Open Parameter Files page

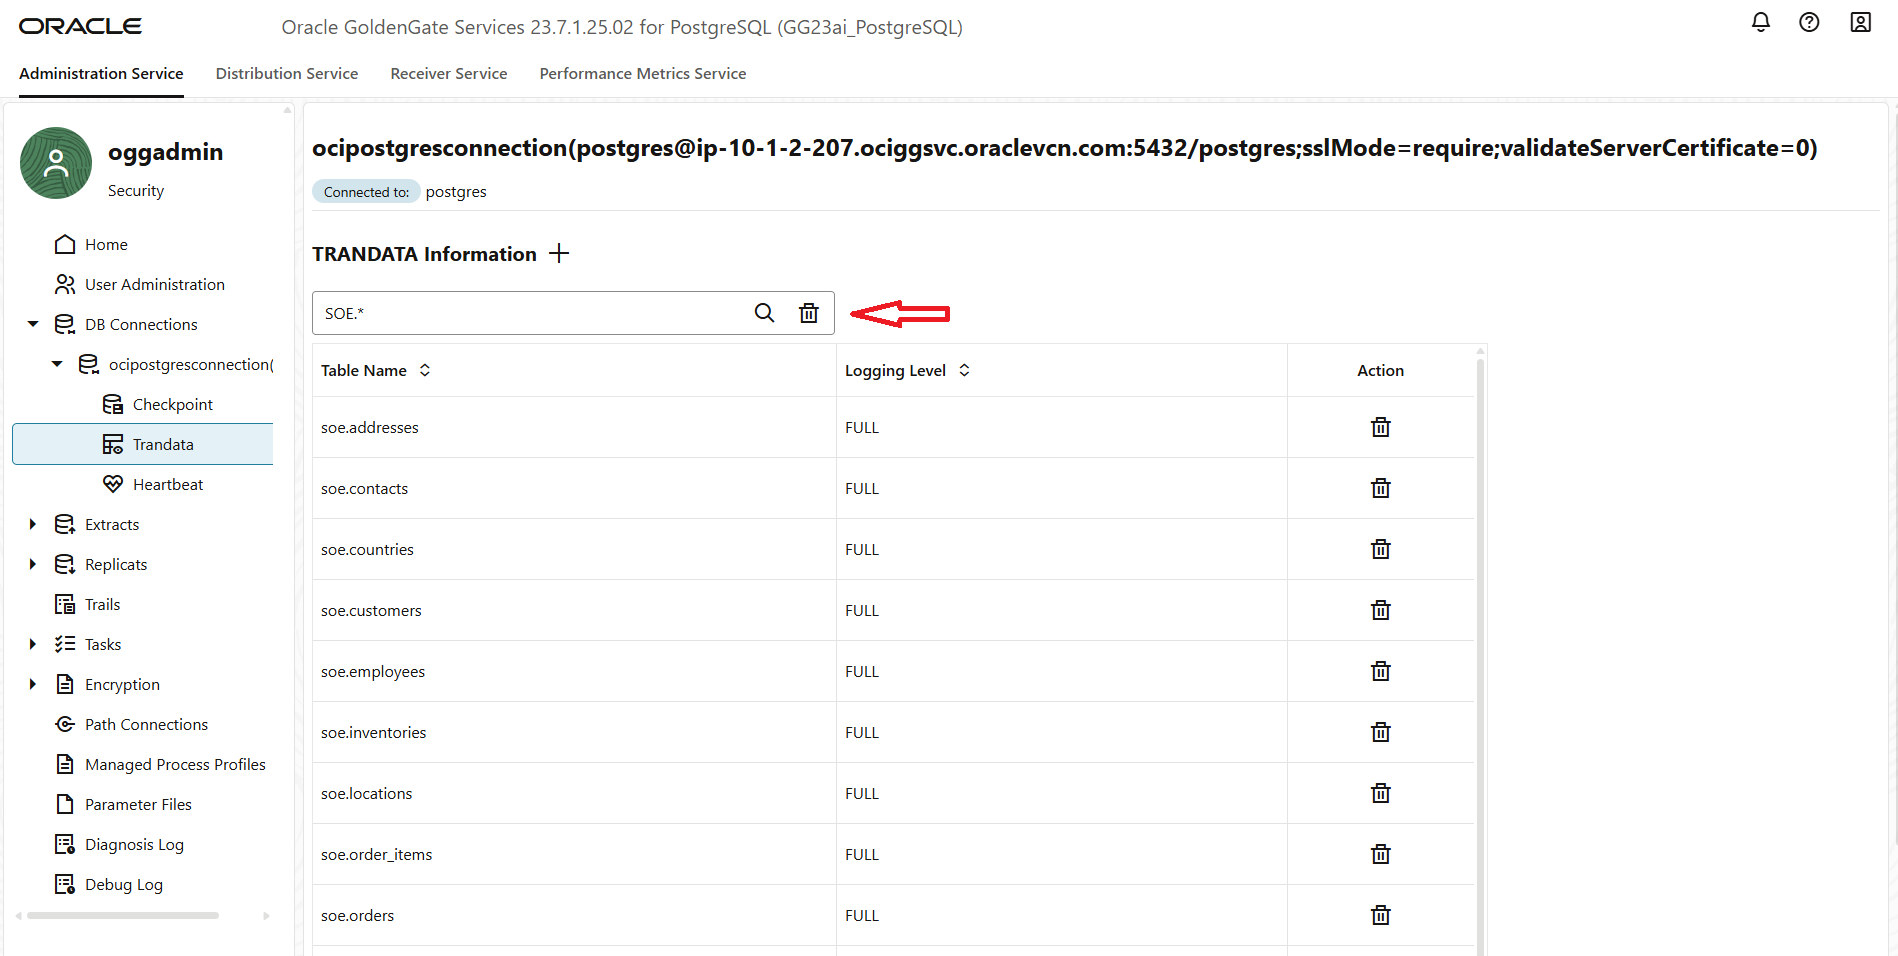pyautogui.click(x=138, y=804)
